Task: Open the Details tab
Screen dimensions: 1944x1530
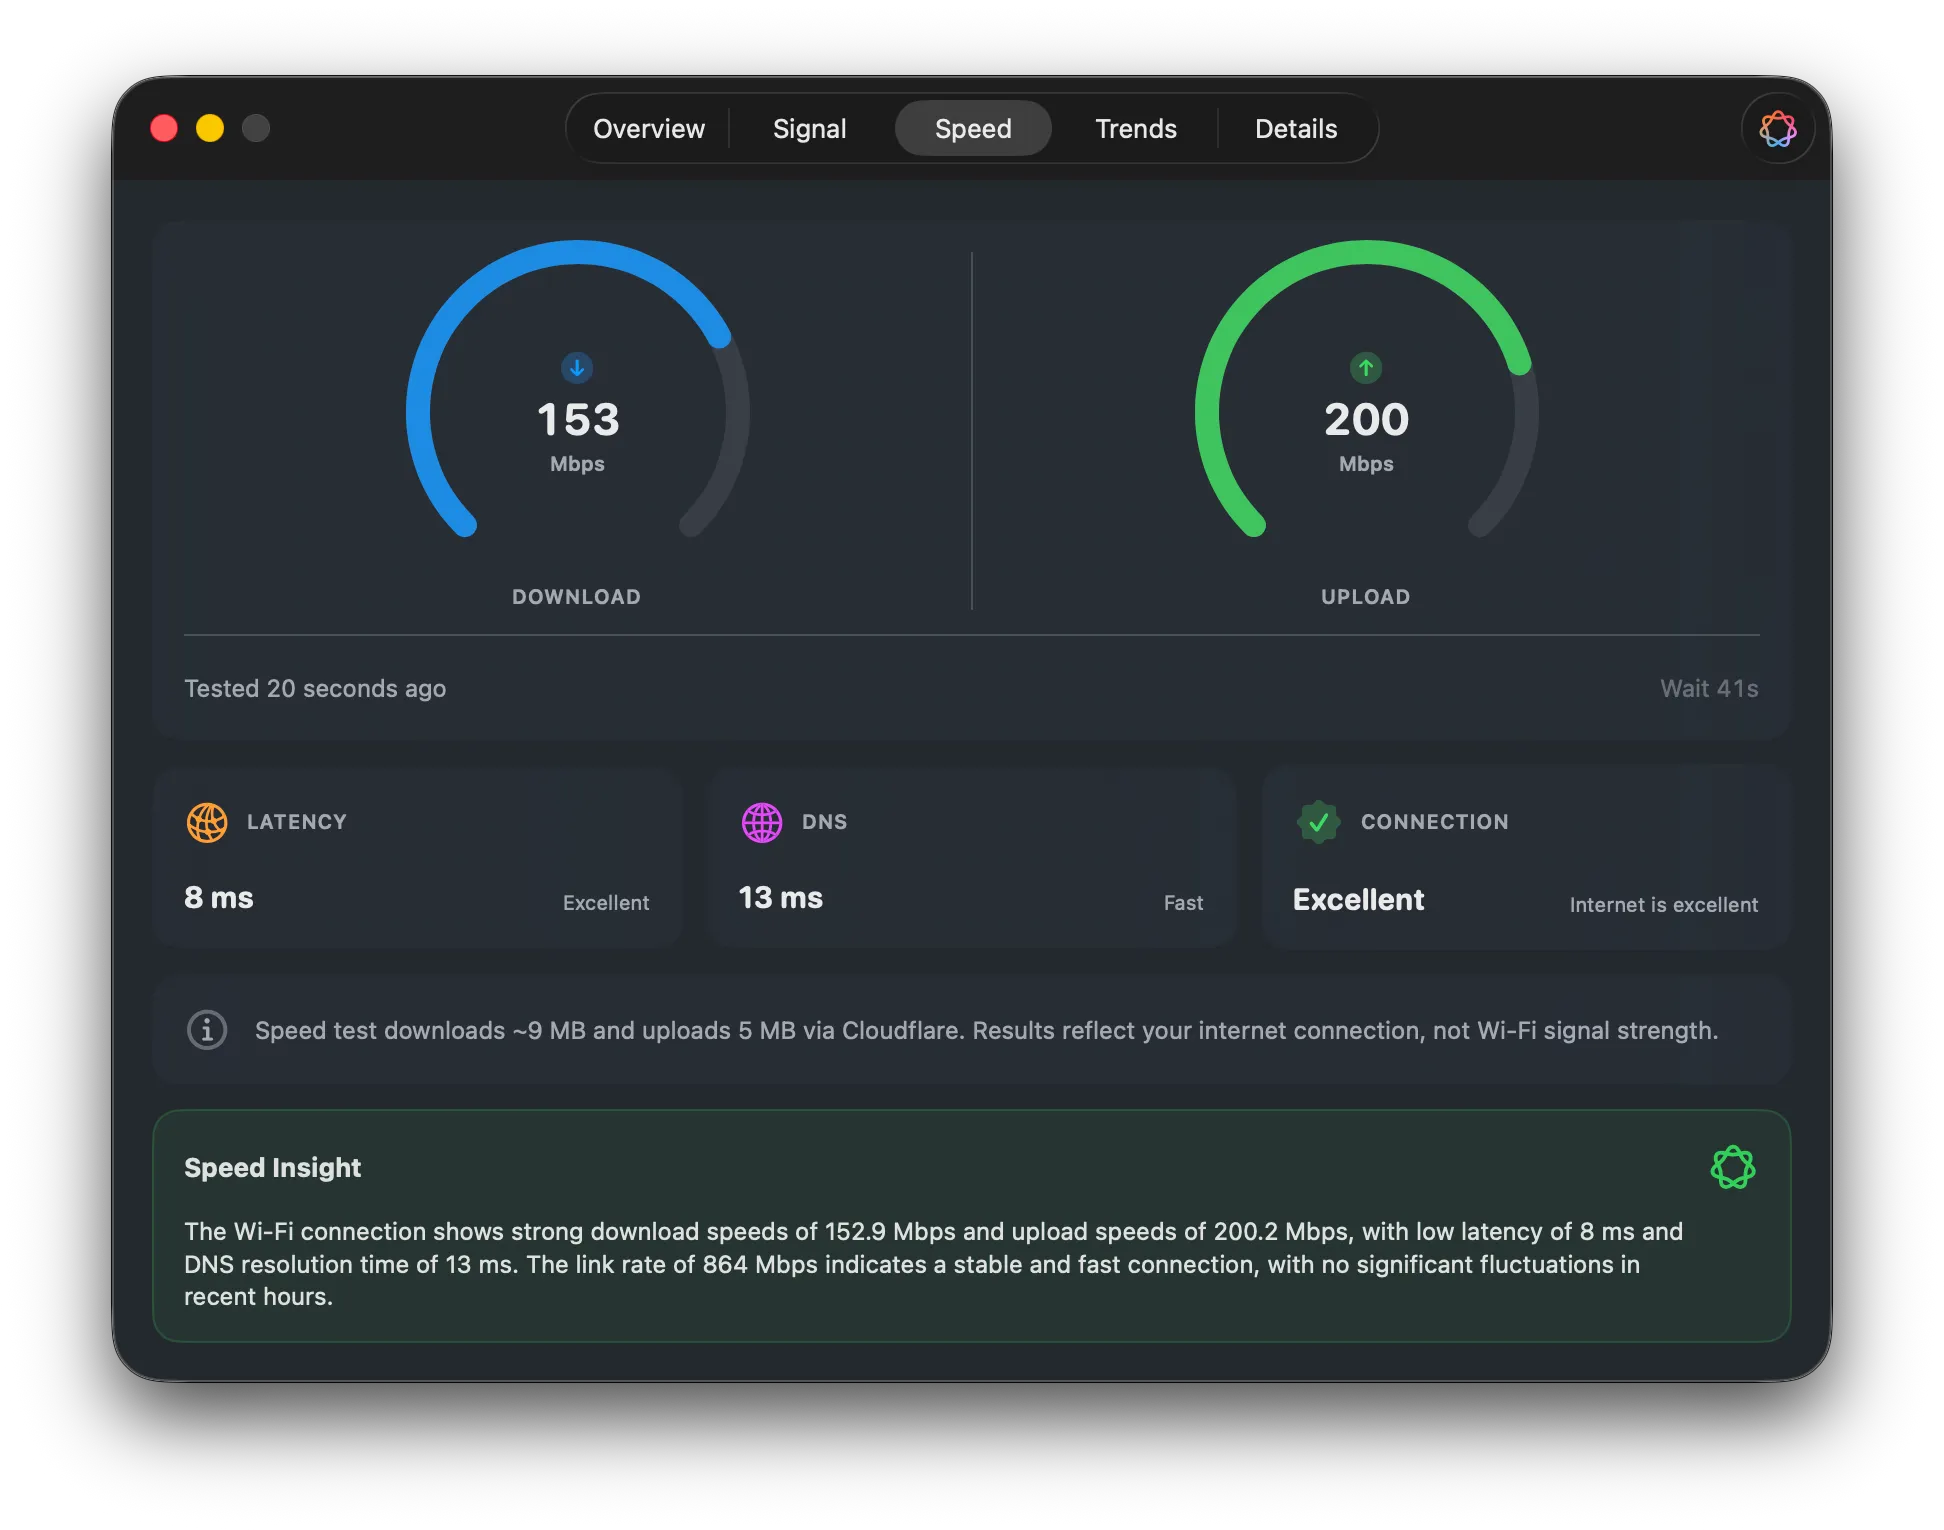Action: (x=1295, y=128)
